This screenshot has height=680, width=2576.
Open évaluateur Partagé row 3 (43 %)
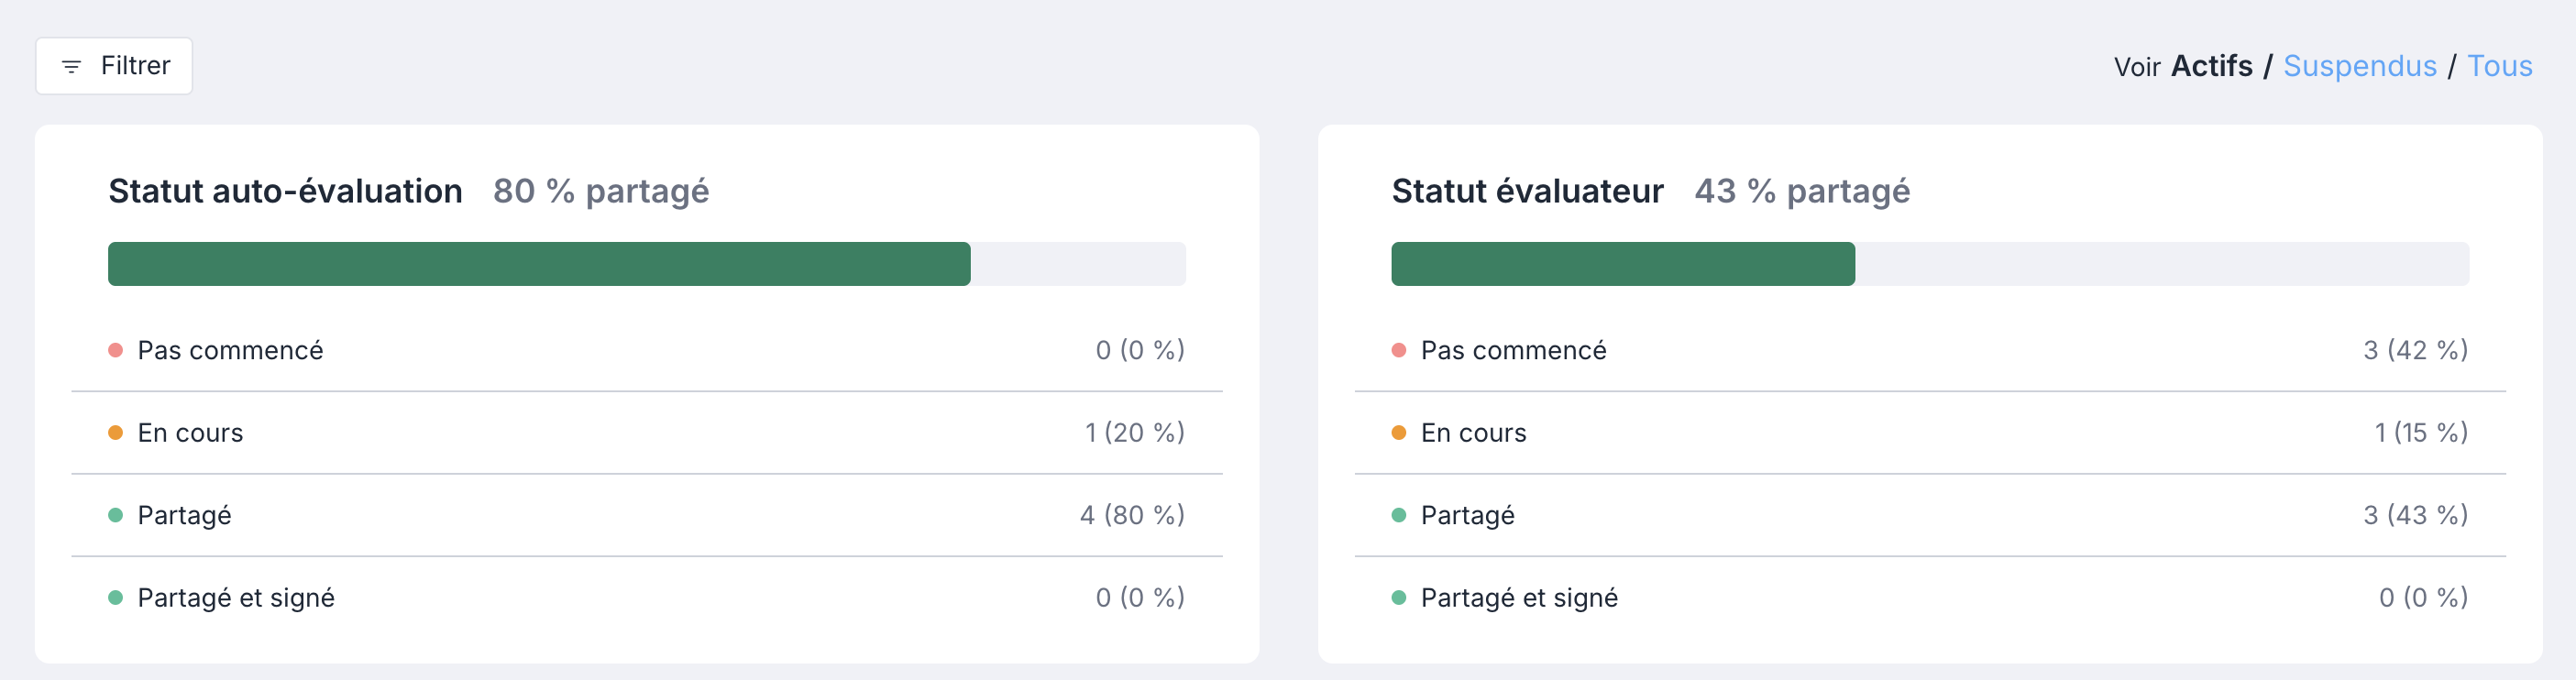(1930, 515)
